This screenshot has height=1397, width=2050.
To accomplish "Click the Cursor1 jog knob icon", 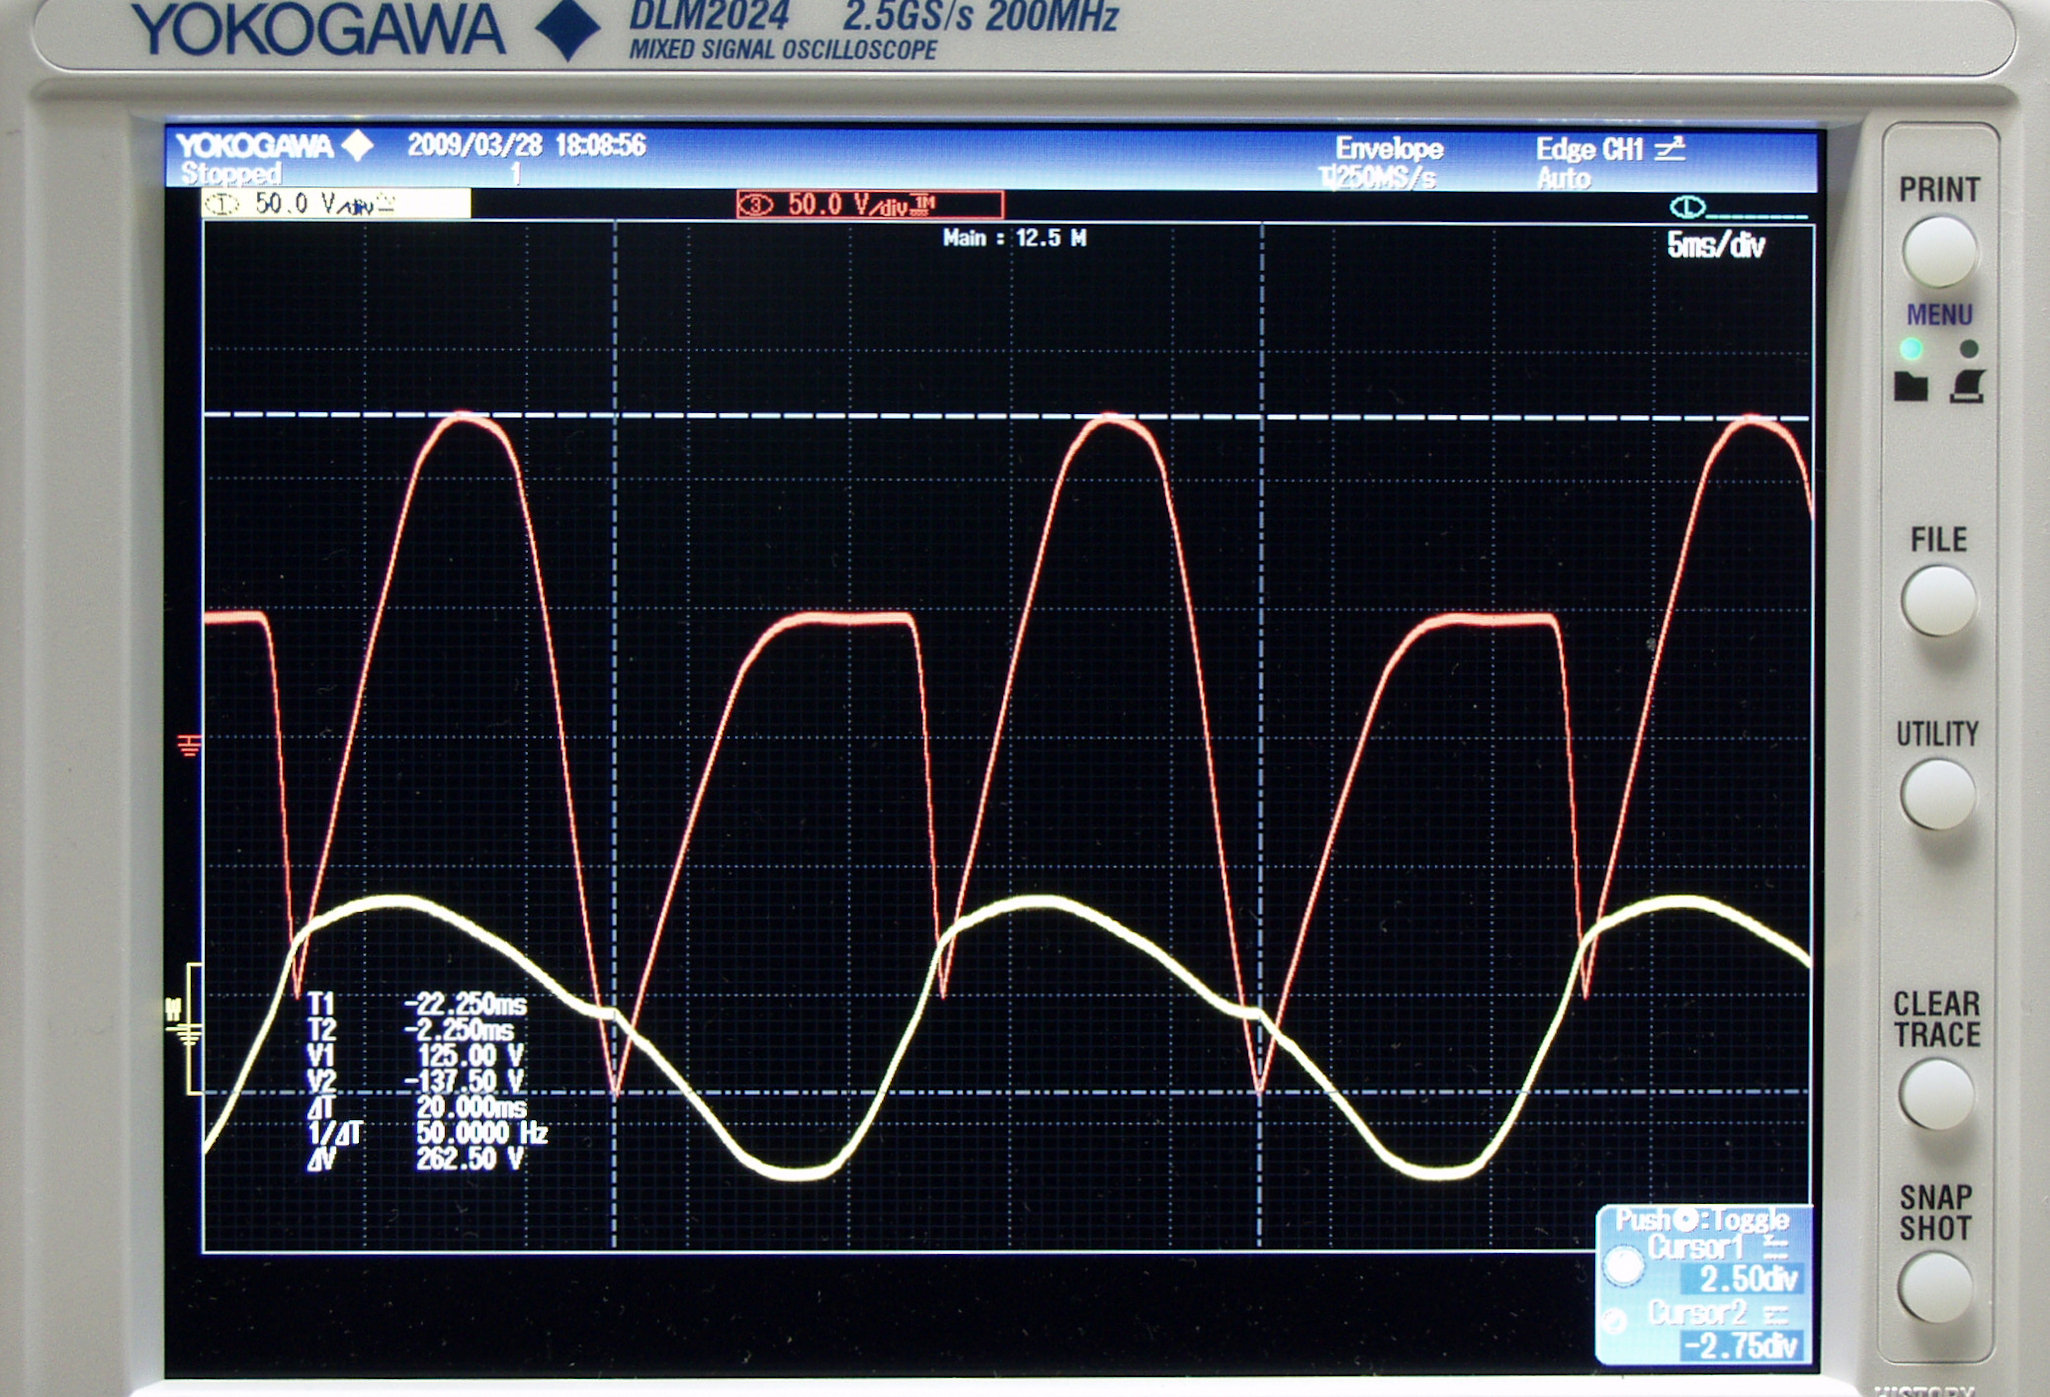I will pyautogui.click(x=1622, y=1264).
